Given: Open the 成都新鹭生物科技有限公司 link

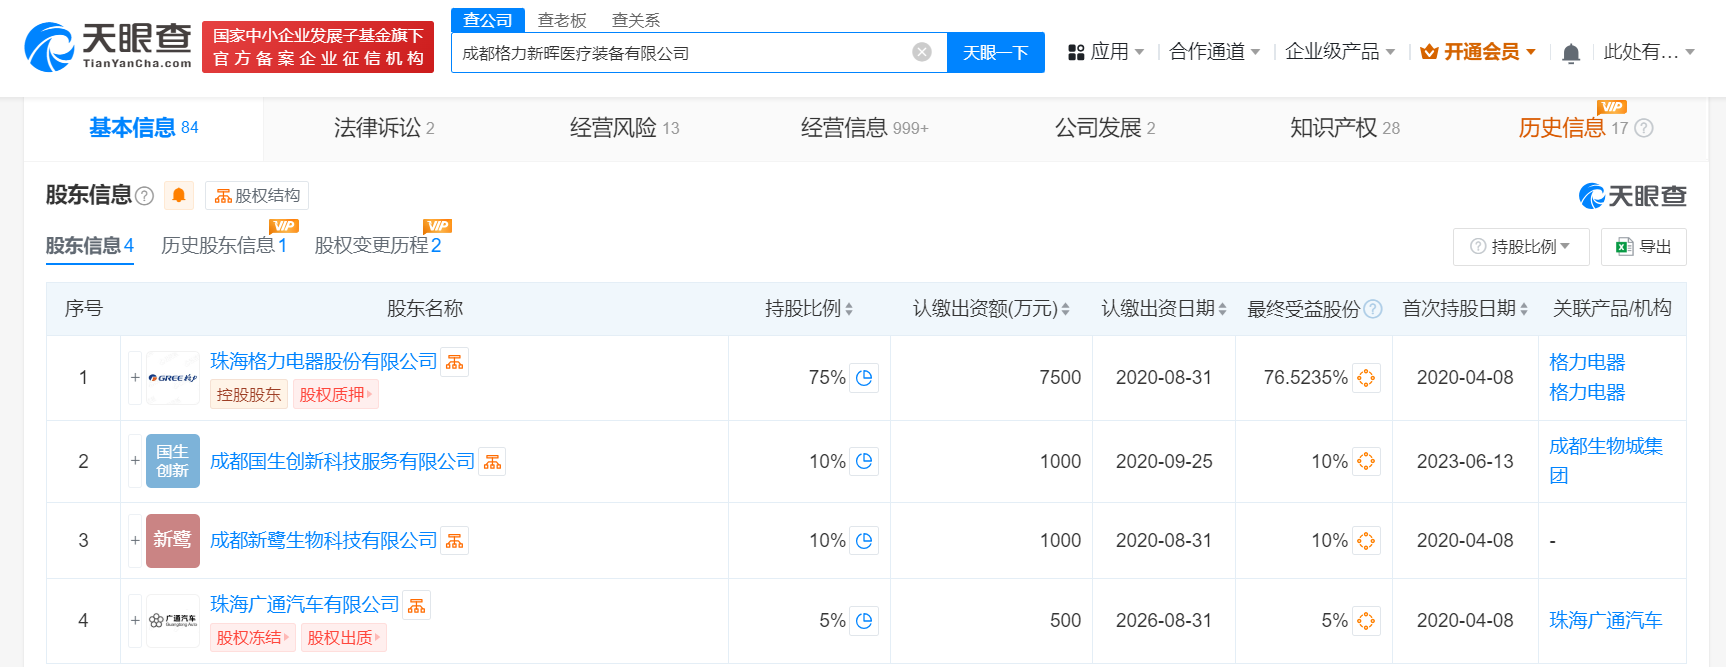Looking at the screenshot, I should point(323,541).
